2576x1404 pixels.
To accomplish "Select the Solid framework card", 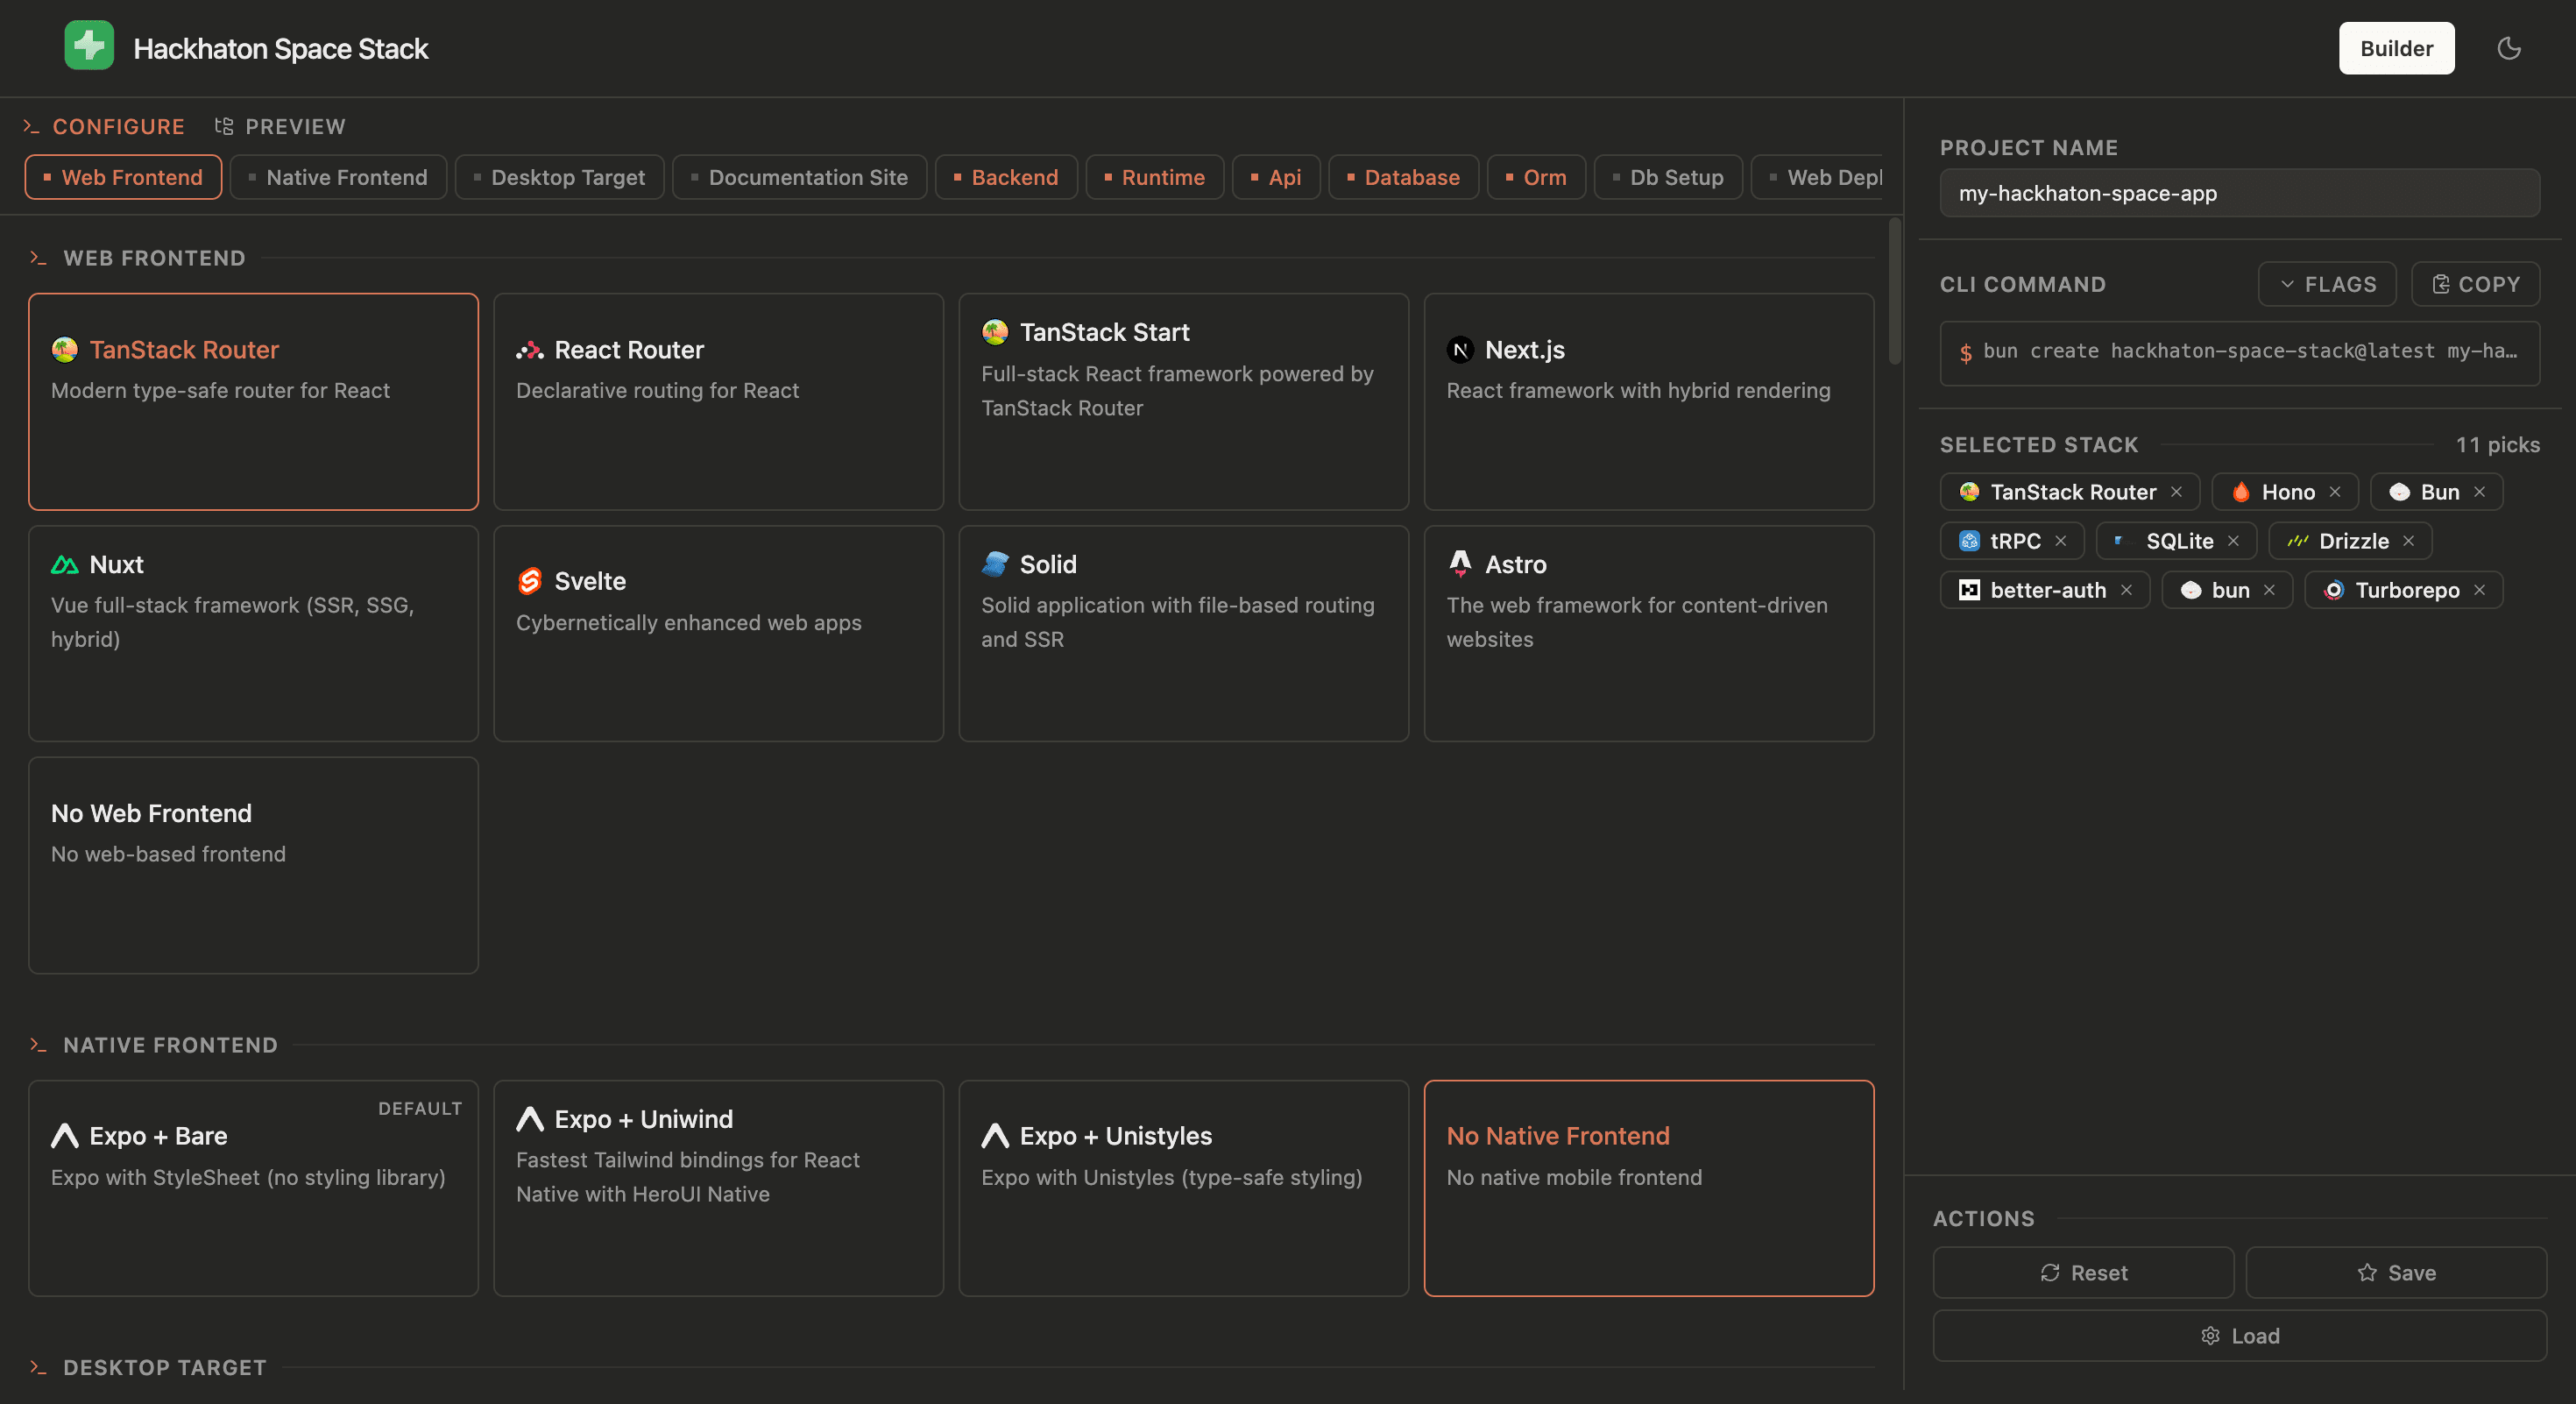I will click(x=1184, y=633).
